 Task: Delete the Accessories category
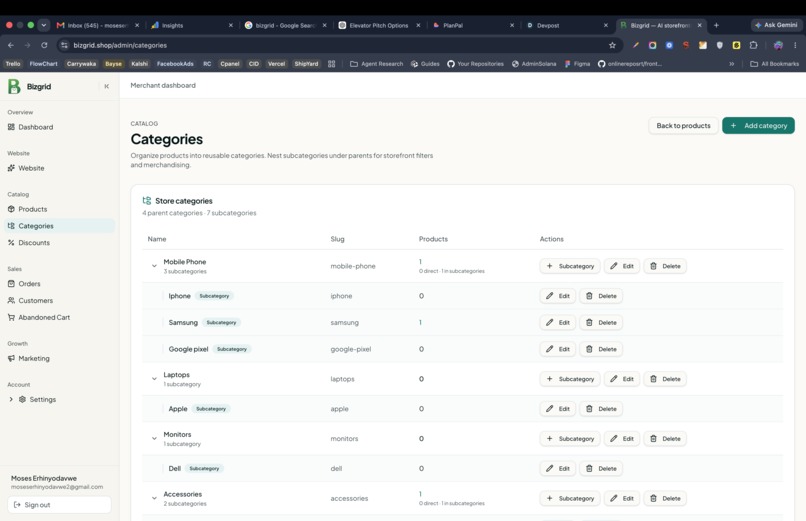(665, 498)
